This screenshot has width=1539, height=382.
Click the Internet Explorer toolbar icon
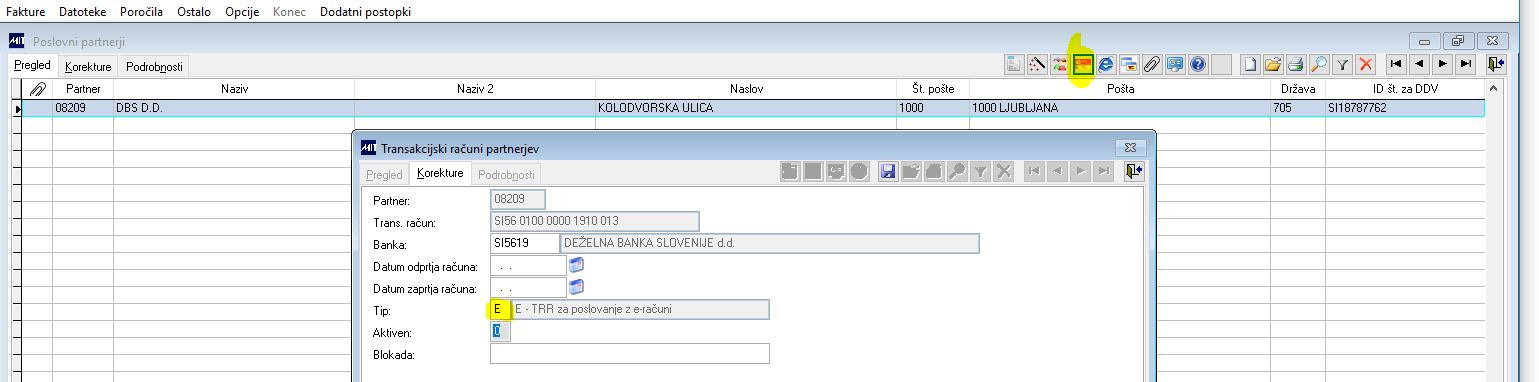click(1106, 64)
